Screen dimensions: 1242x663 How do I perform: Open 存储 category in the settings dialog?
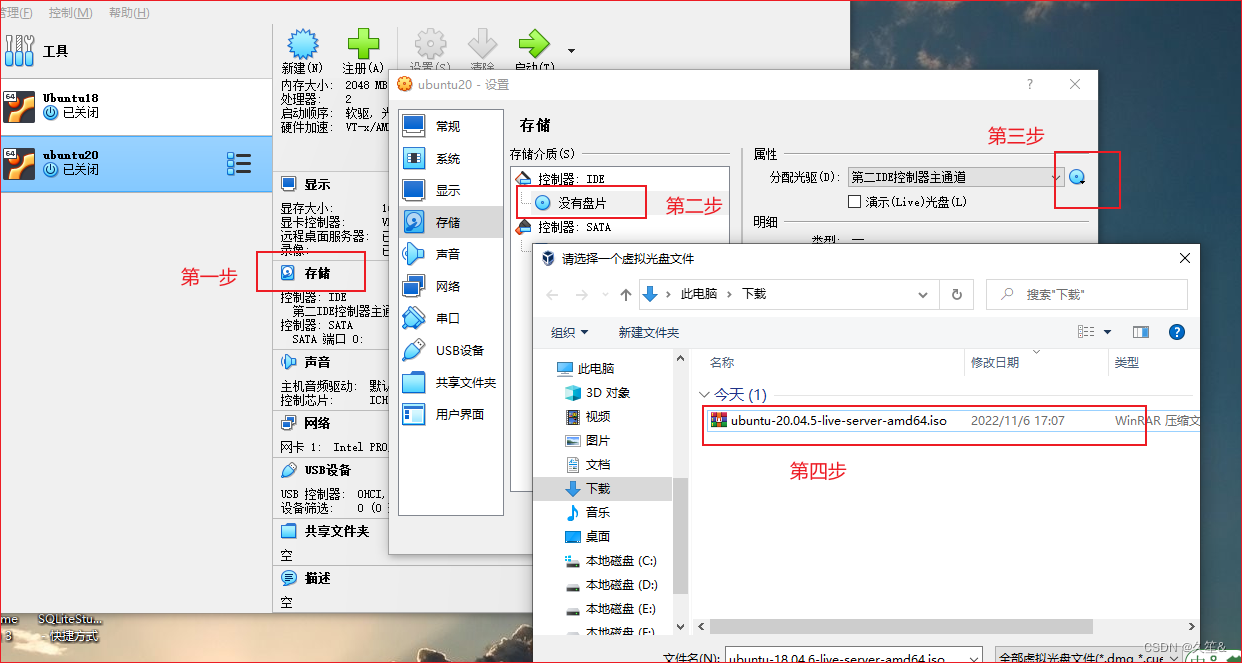click(450, 222)
